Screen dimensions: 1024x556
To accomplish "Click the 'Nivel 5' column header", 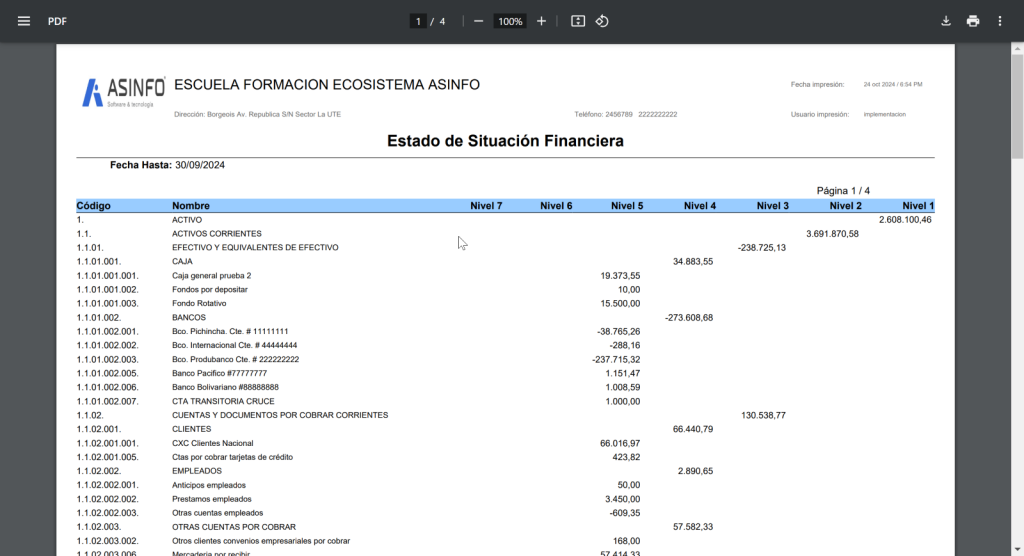I will point(627,206).
